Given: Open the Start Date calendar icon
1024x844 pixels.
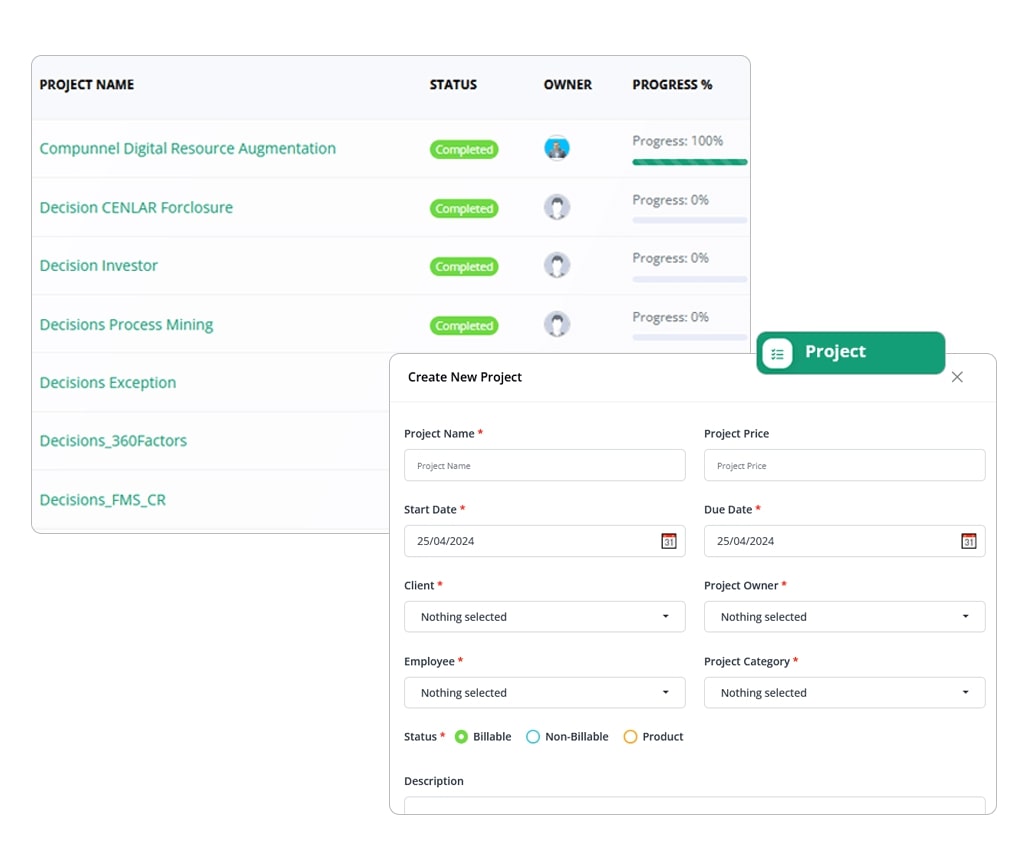Looking at the screenshot, I should (669, 541).
